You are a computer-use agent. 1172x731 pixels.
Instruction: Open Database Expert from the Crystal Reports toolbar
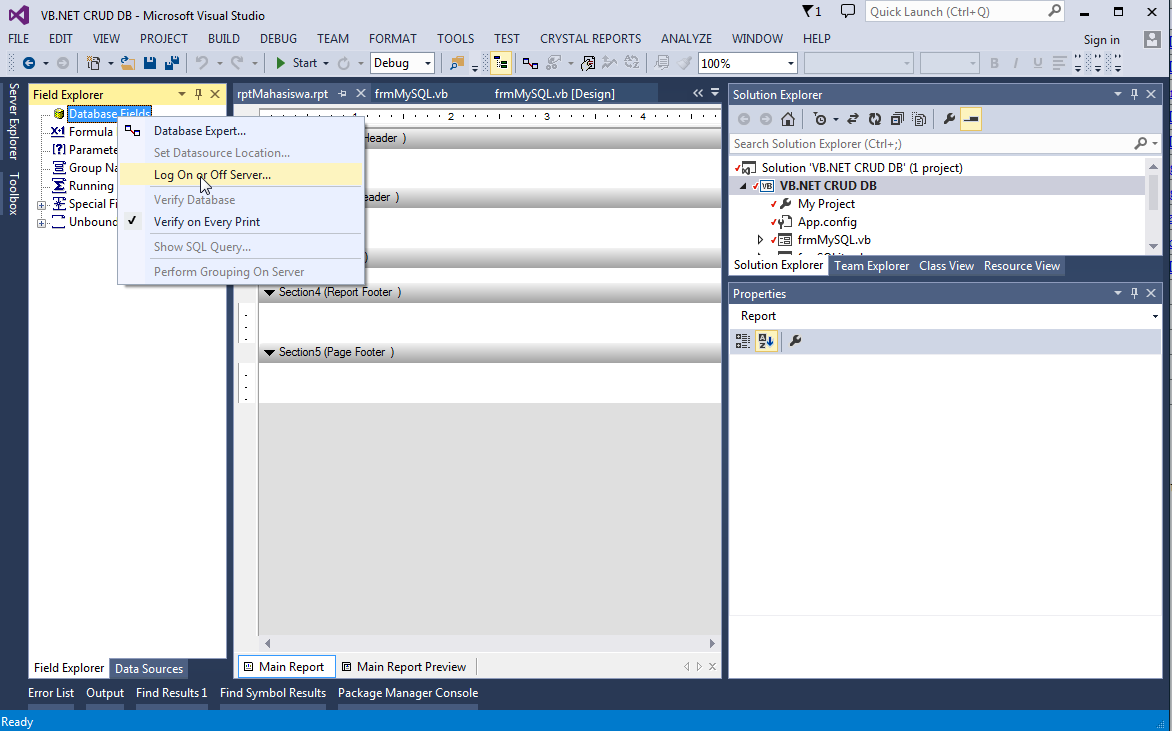pos(530,64)
